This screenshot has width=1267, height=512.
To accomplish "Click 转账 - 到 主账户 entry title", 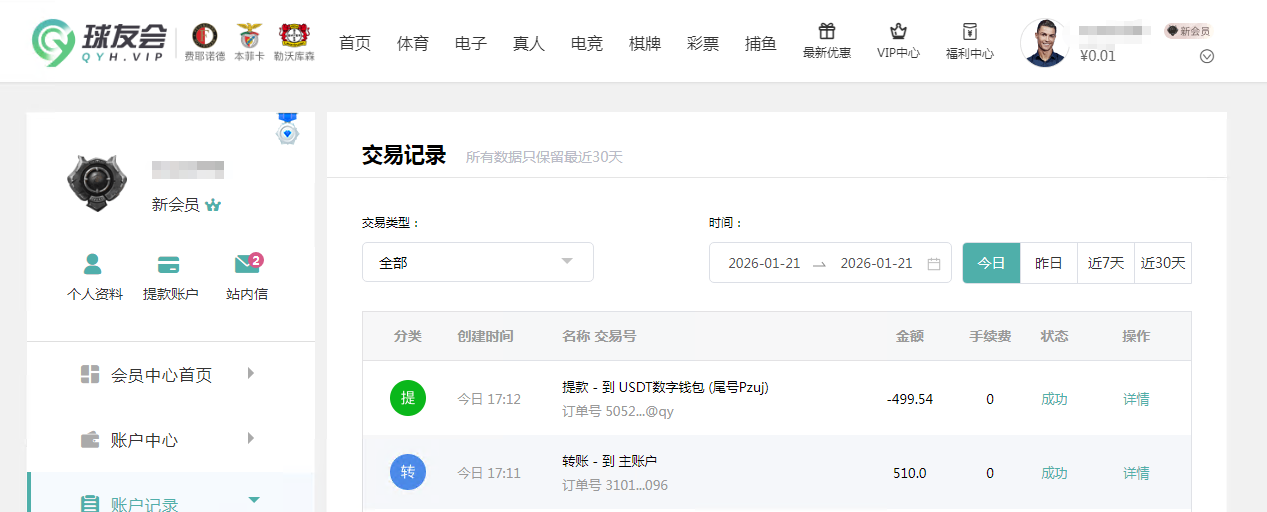I will 610,461.
